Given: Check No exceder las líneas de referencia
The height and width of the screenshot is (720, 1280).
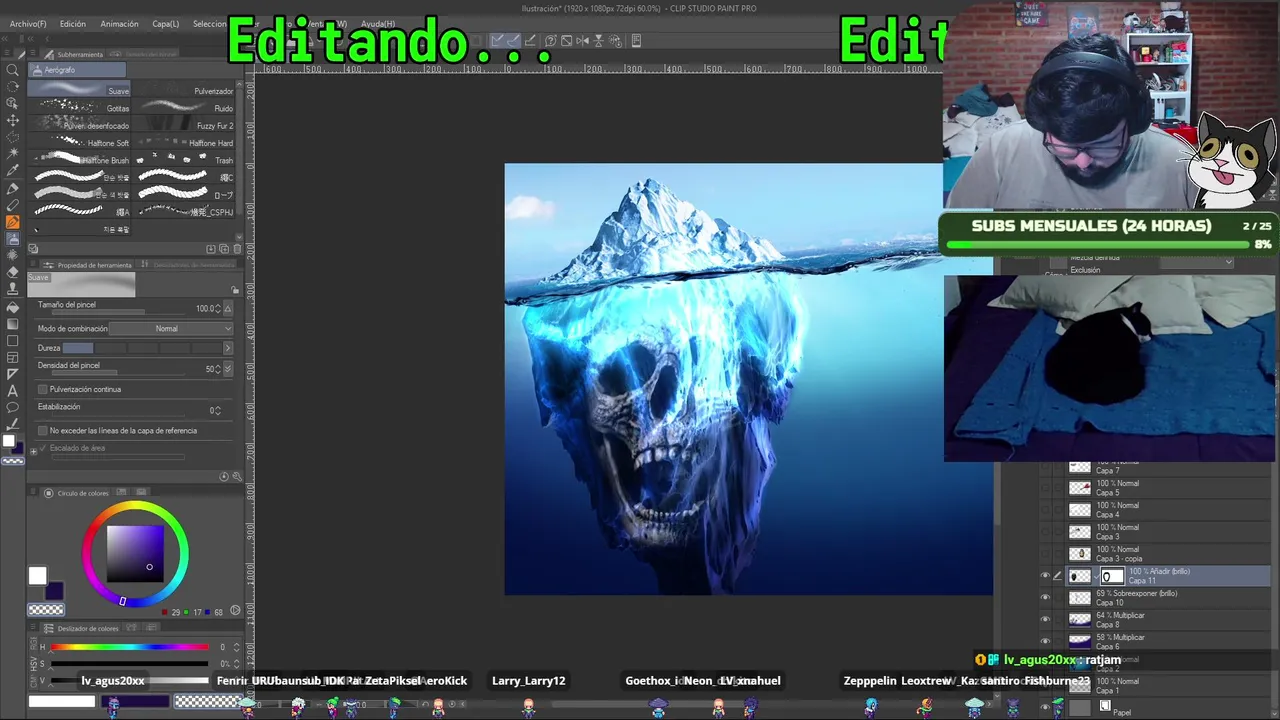Looking at the screenshot, I should click(43, 431).
